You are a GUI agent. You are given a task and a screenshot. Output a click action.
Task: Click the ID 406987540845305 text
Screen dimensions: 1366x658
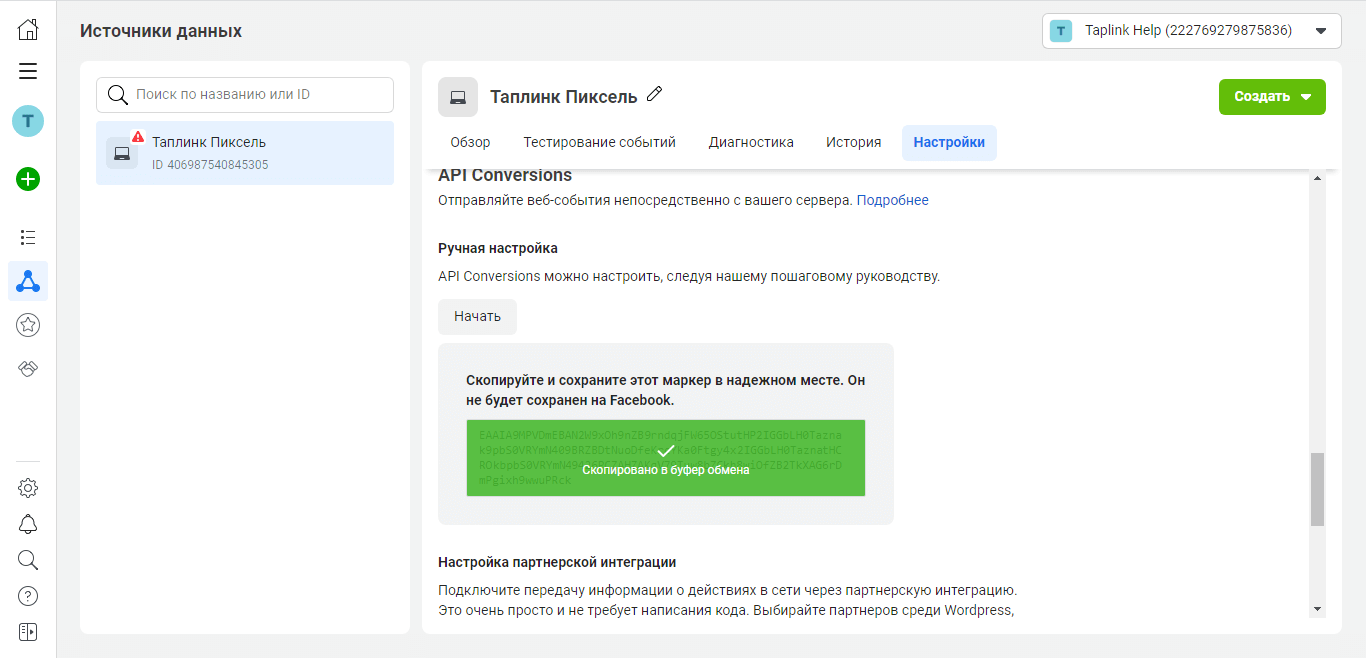(x=210, y=165)
